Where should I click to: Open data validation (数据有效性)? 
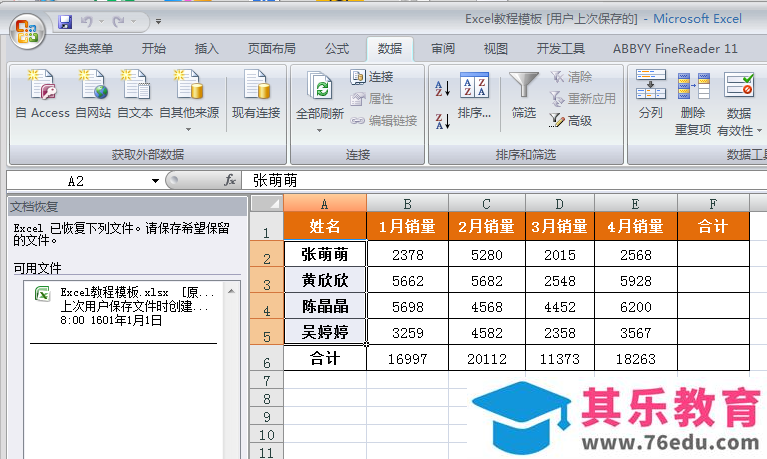point(739,103)
